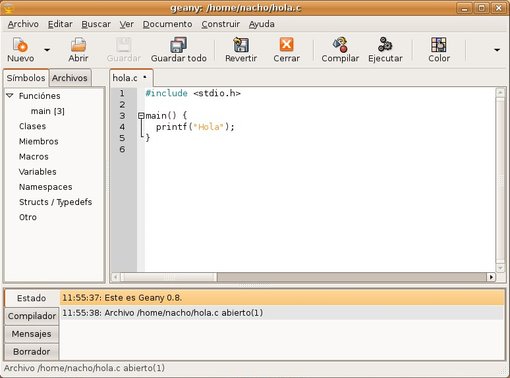
Task: Open the Editar menu
Action: pos(60,24)
